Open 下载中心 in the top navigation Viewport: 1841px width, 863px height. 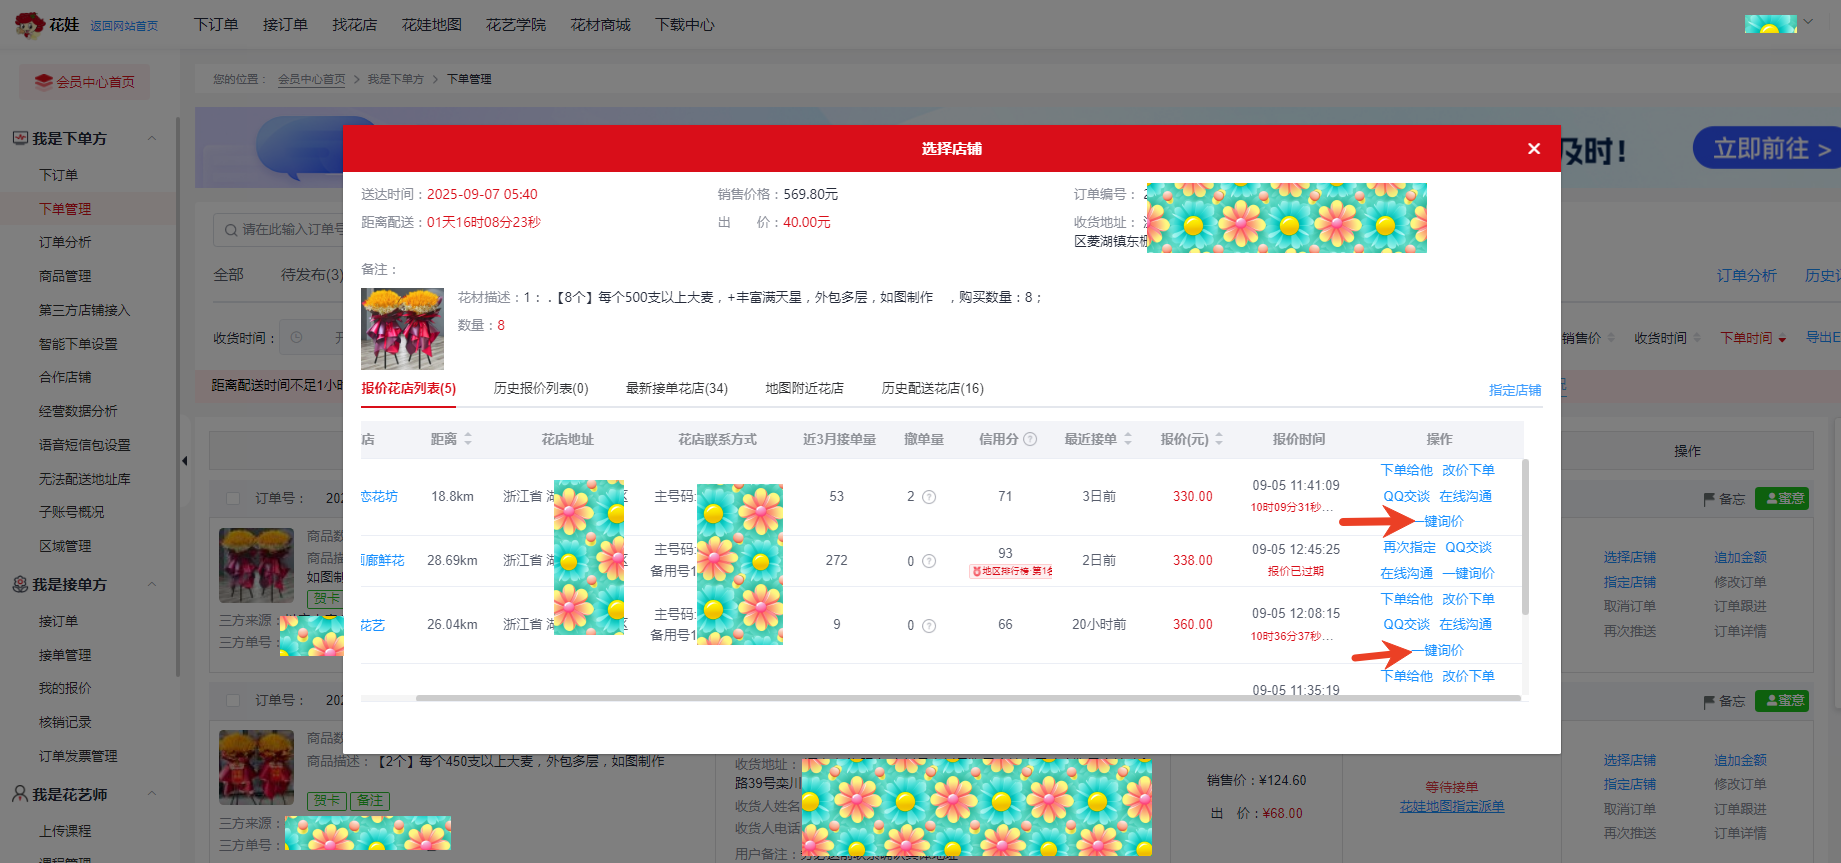685,24
